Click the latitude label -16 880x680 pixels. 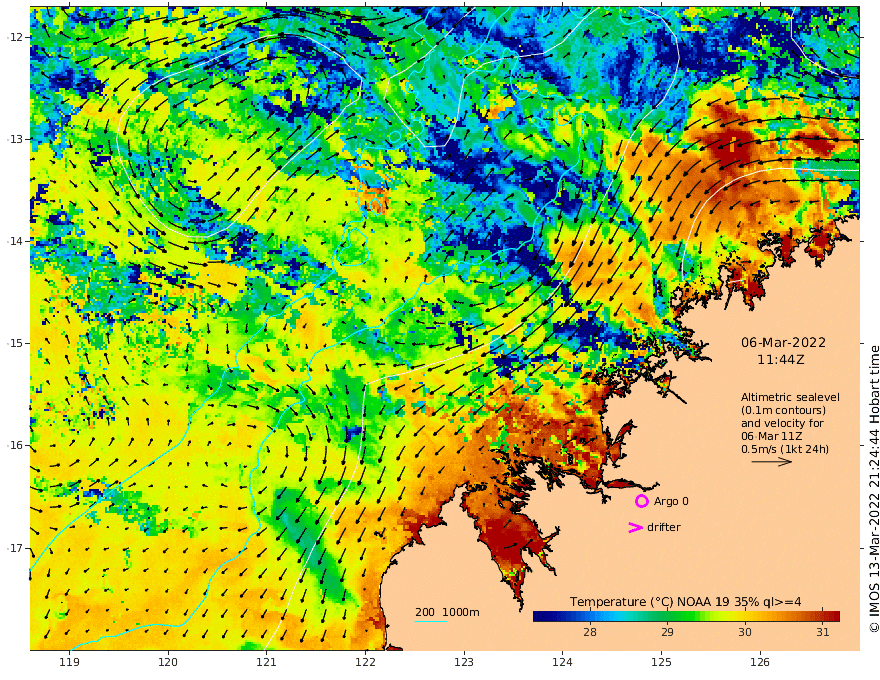click(15, 445)
